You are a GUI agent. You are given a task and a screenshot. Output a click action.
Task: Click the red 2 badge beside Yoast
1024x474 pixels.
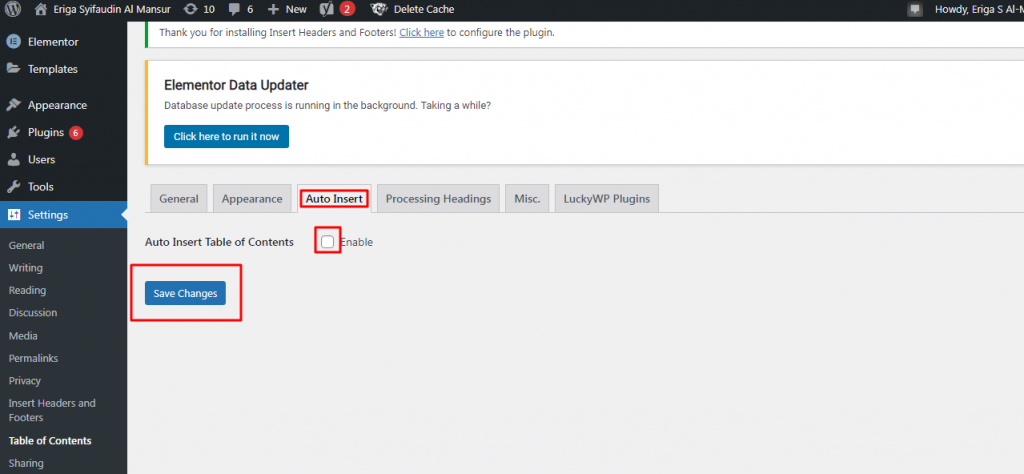coord(347,9)
